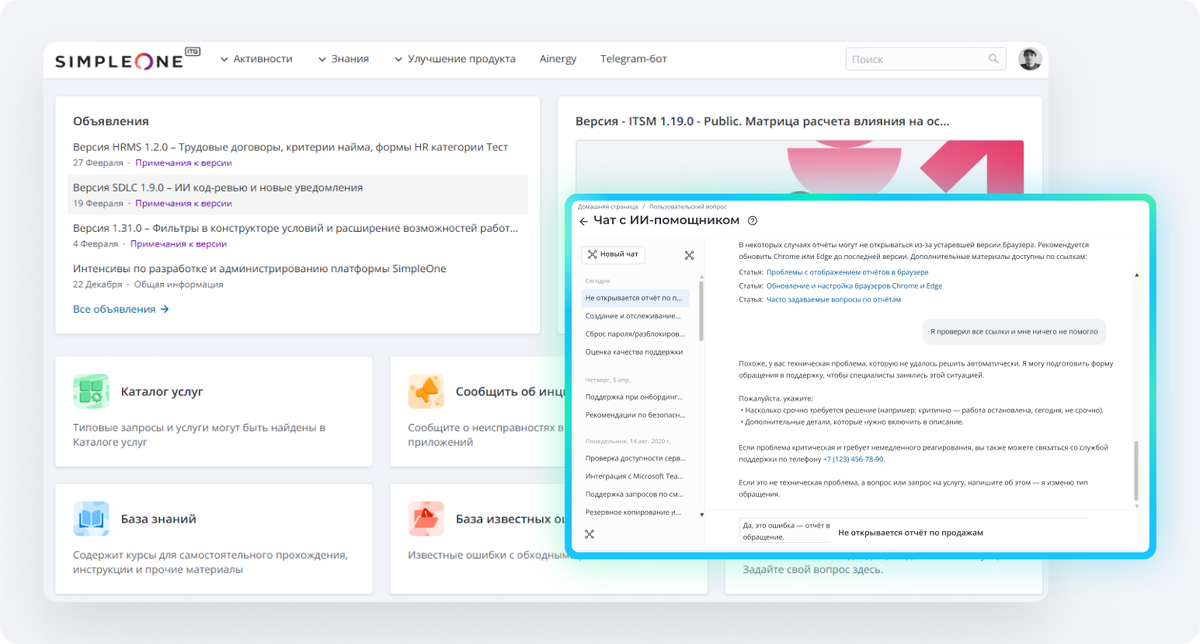Click user message Я проверил все ссылки
Viewport: 1200px width, 644px height.
tap(1014, 331)
